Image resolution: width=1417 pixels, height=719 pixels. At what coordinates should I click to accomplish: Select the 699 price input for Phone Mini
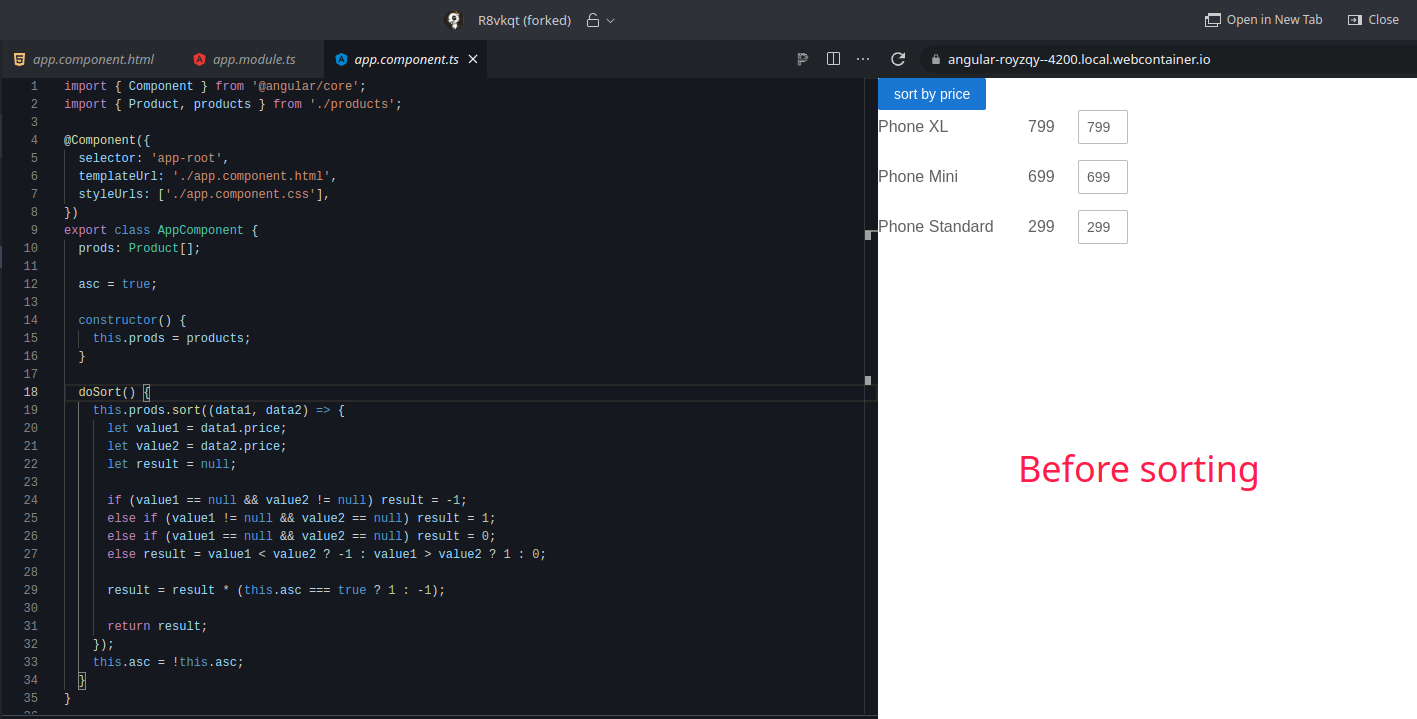tap(1102, 176)
